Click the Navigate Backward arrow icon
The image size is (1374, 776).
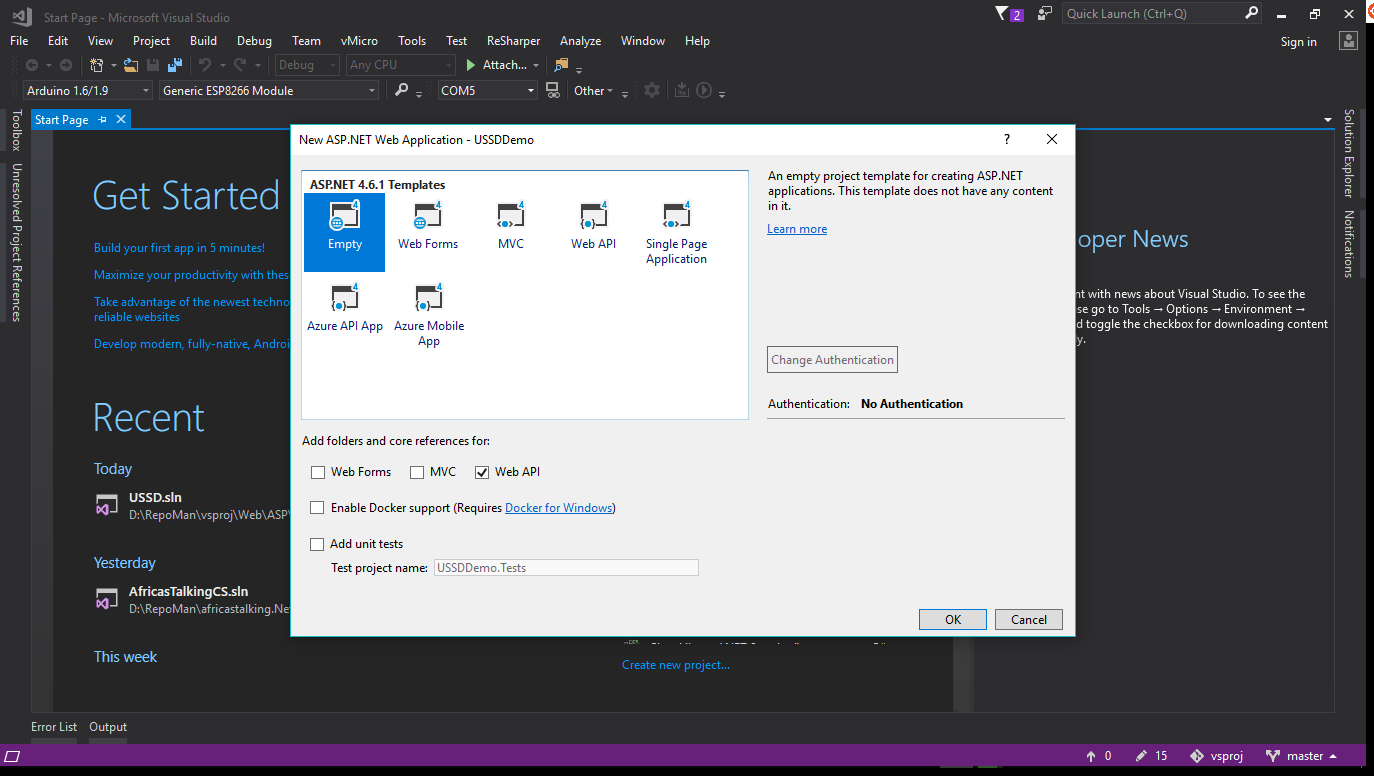click(33, 65)
